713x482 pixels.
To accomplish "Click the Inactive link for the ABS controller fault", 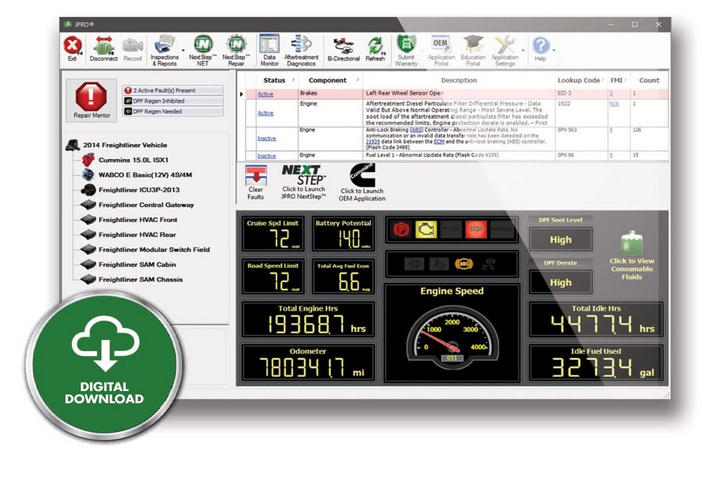I will click(266, 138).
